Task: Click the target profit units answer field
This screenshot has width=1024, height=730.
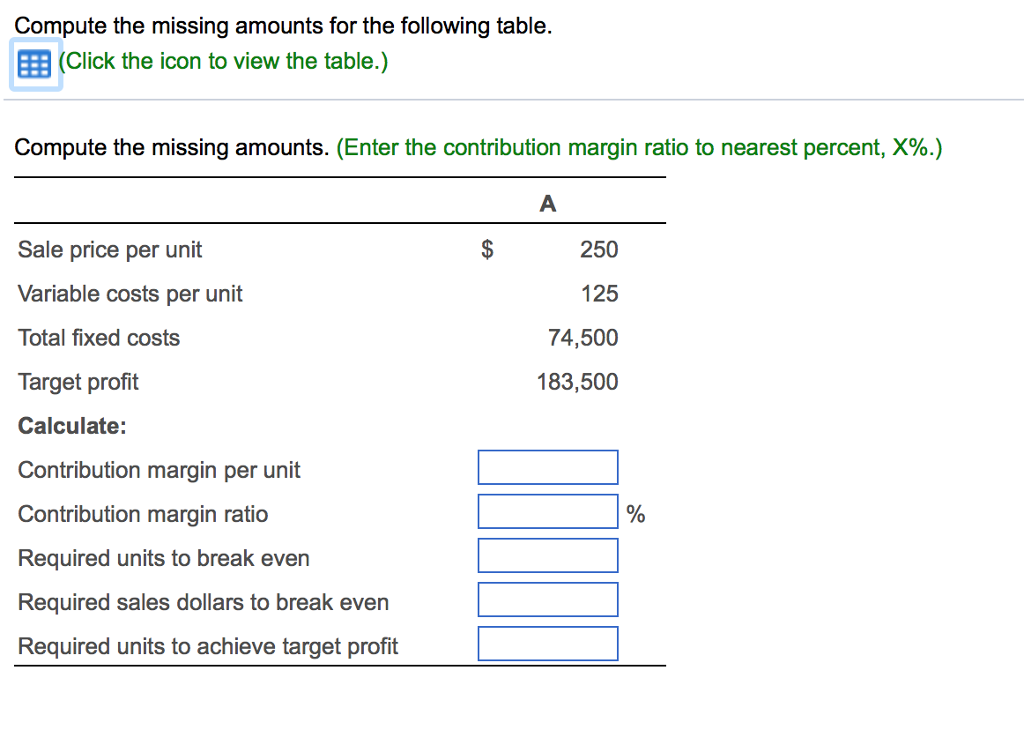Action: coord(548,643)
